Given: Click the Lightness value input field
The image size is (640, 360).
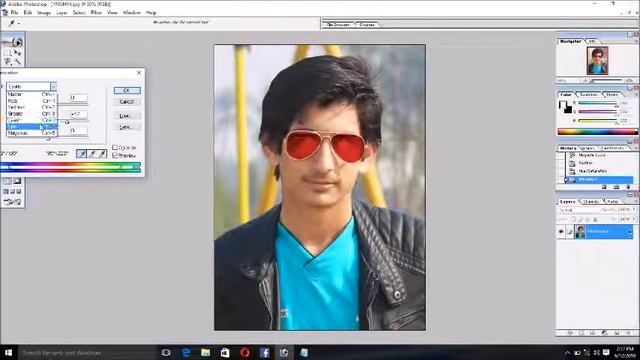Looking at the screenshot, I should point(78,130).
